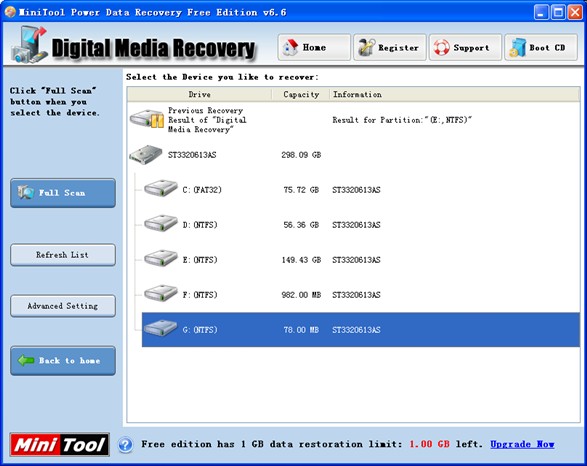Follow the Upgrade Now link
Image resolution: width=587 pixels, height=466 pixels.
tap(522, 444)
